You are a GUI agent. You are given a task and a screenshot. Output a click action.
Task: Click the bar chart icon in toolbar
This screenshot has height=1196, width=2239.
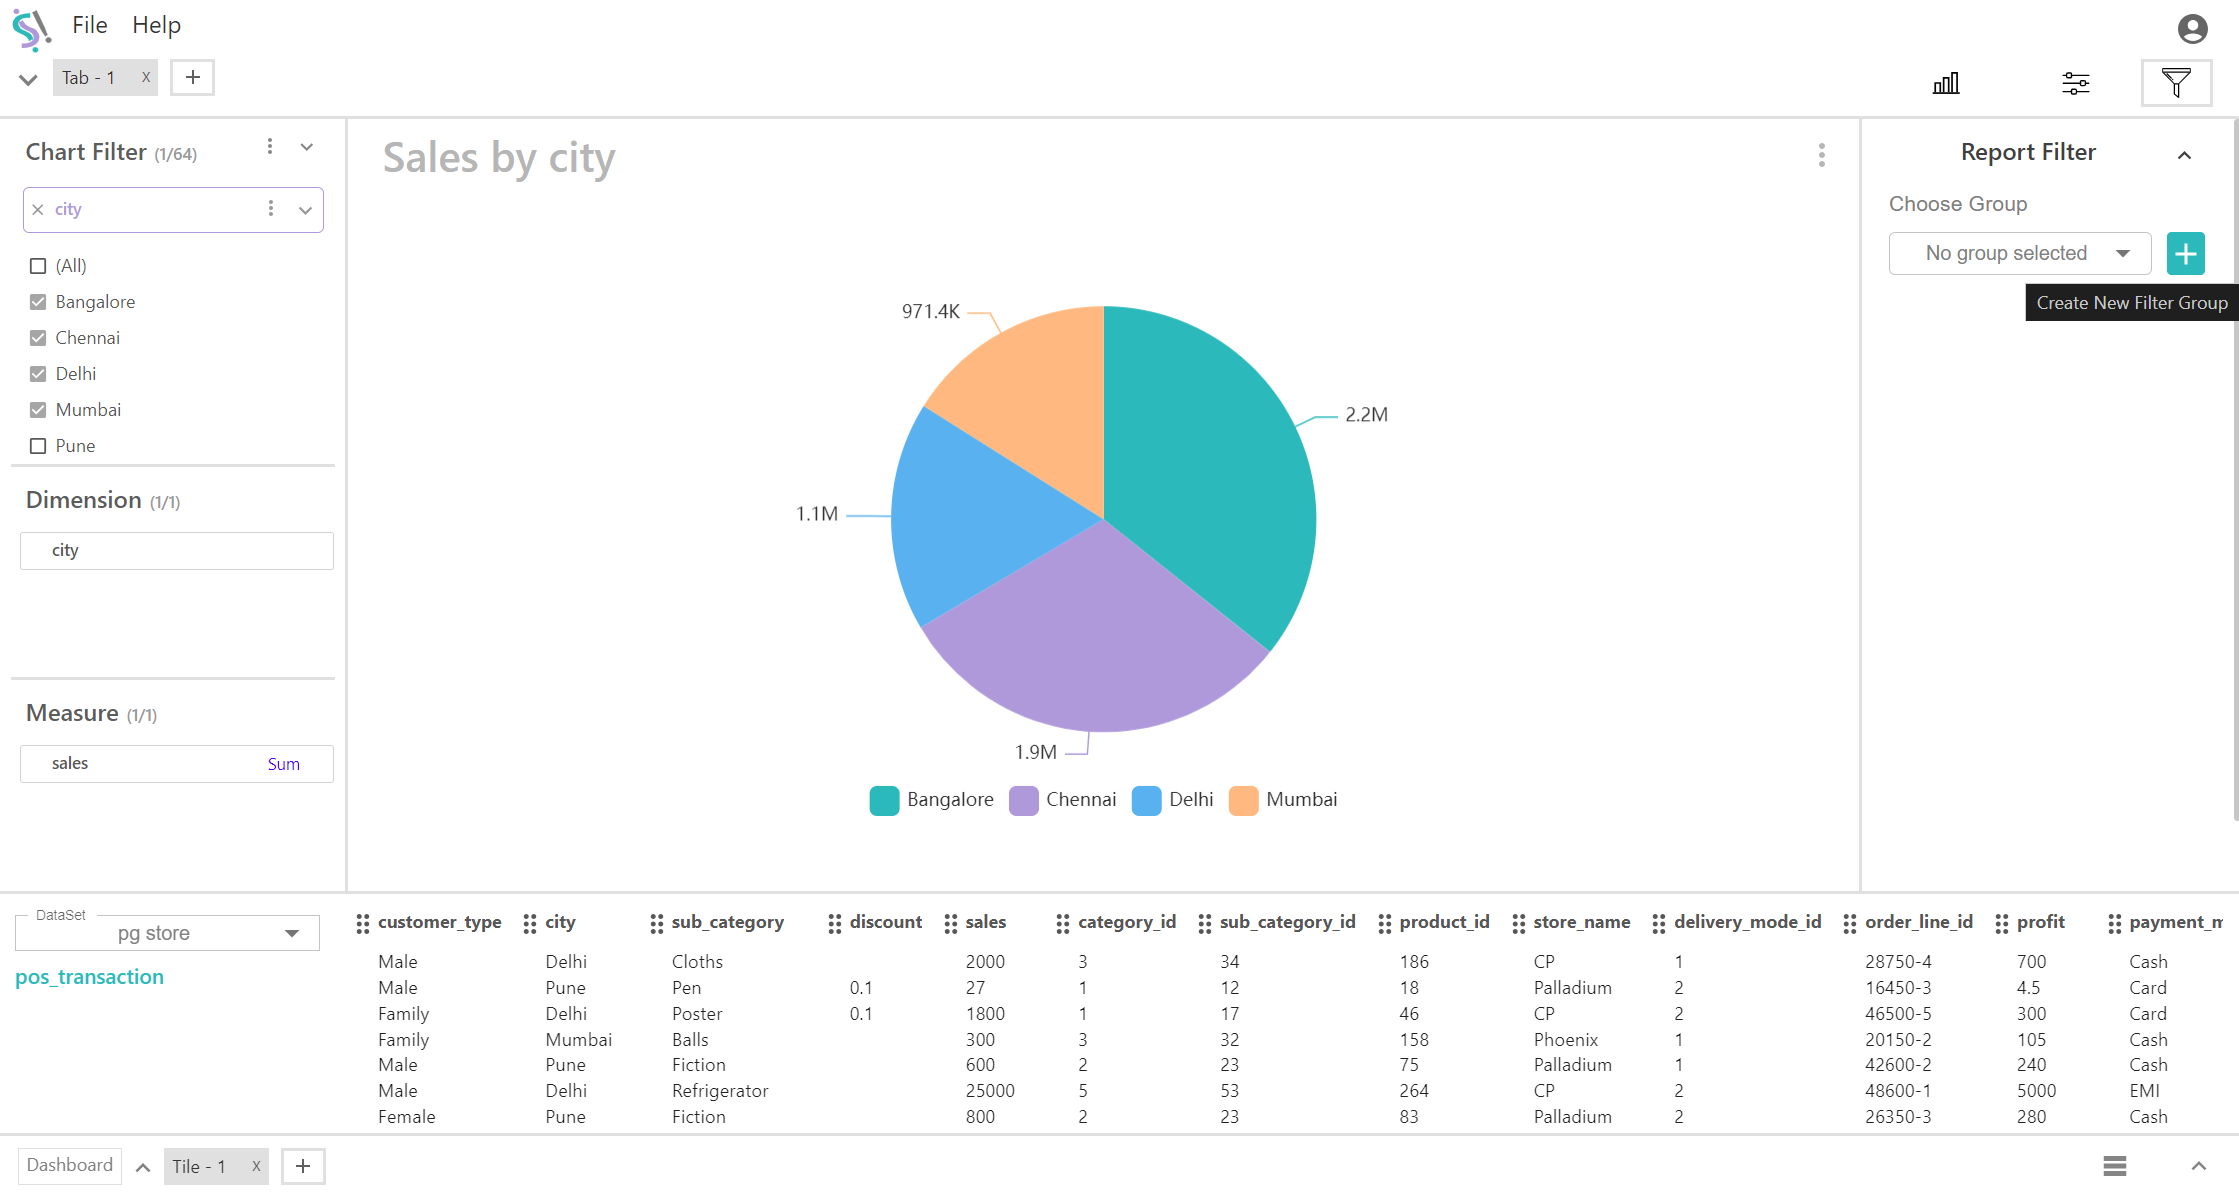[x=1946, y=80]
